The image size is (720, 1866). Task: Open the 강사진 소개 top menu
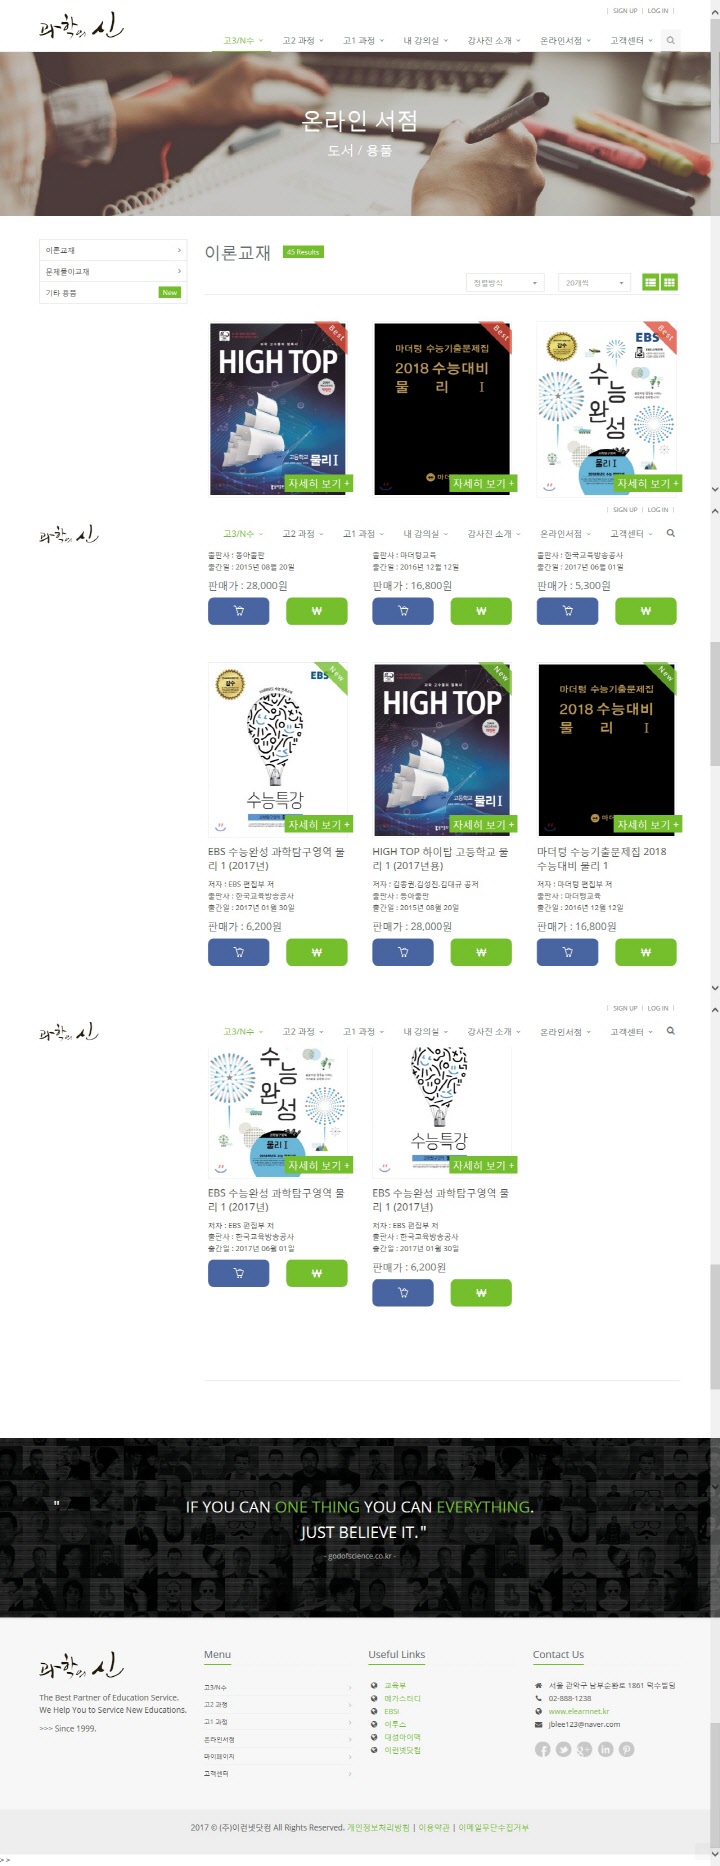click(x=494, y=41)
